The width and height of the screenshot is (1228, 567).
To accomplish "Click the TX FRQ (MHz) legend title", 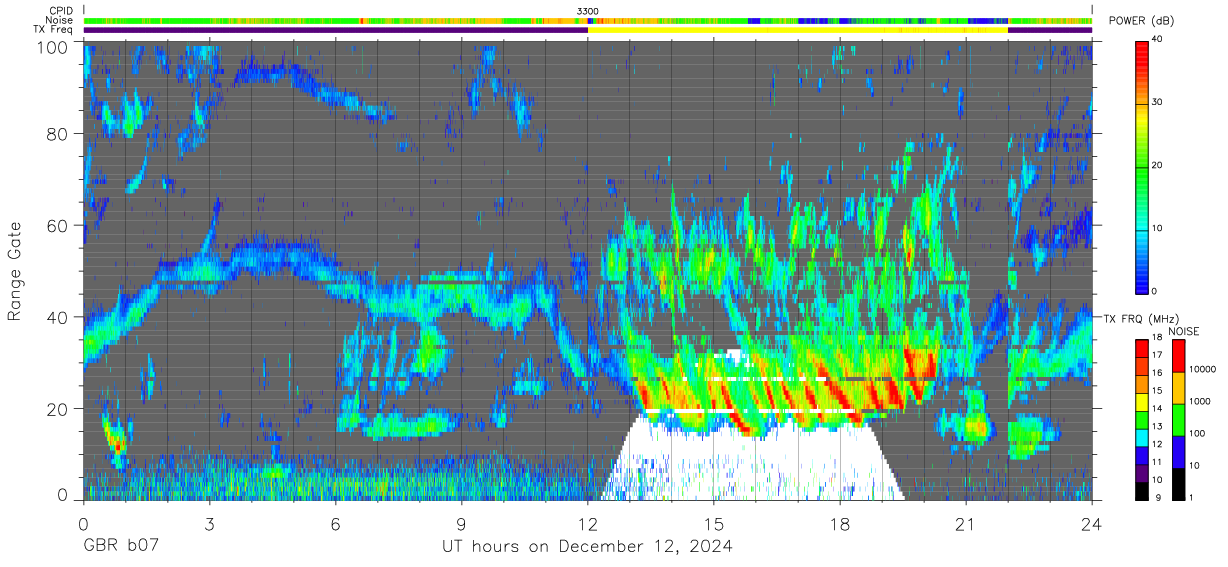I will coord(1140,319).
